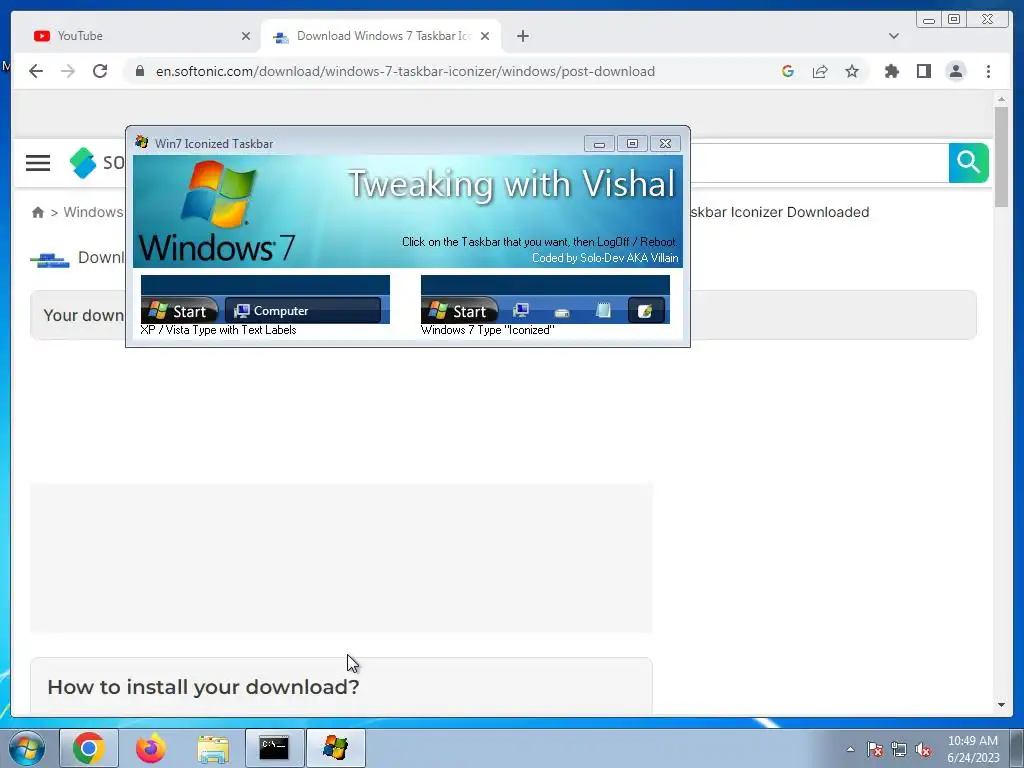Click the Taskbar Iconizer program icon on page
The height and width of the screenshot is (768, 1024).
coord(50,259)
